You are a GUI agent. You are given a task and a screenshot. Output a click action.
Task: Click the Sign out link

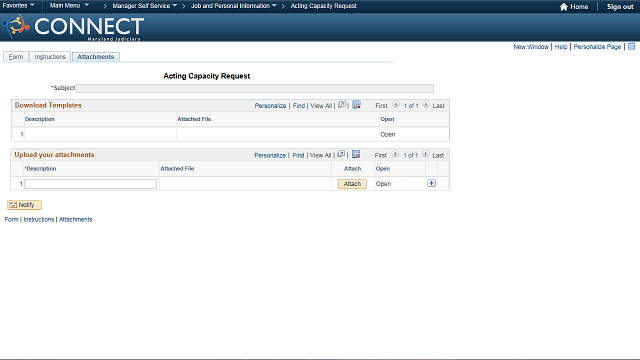(620, 7)
